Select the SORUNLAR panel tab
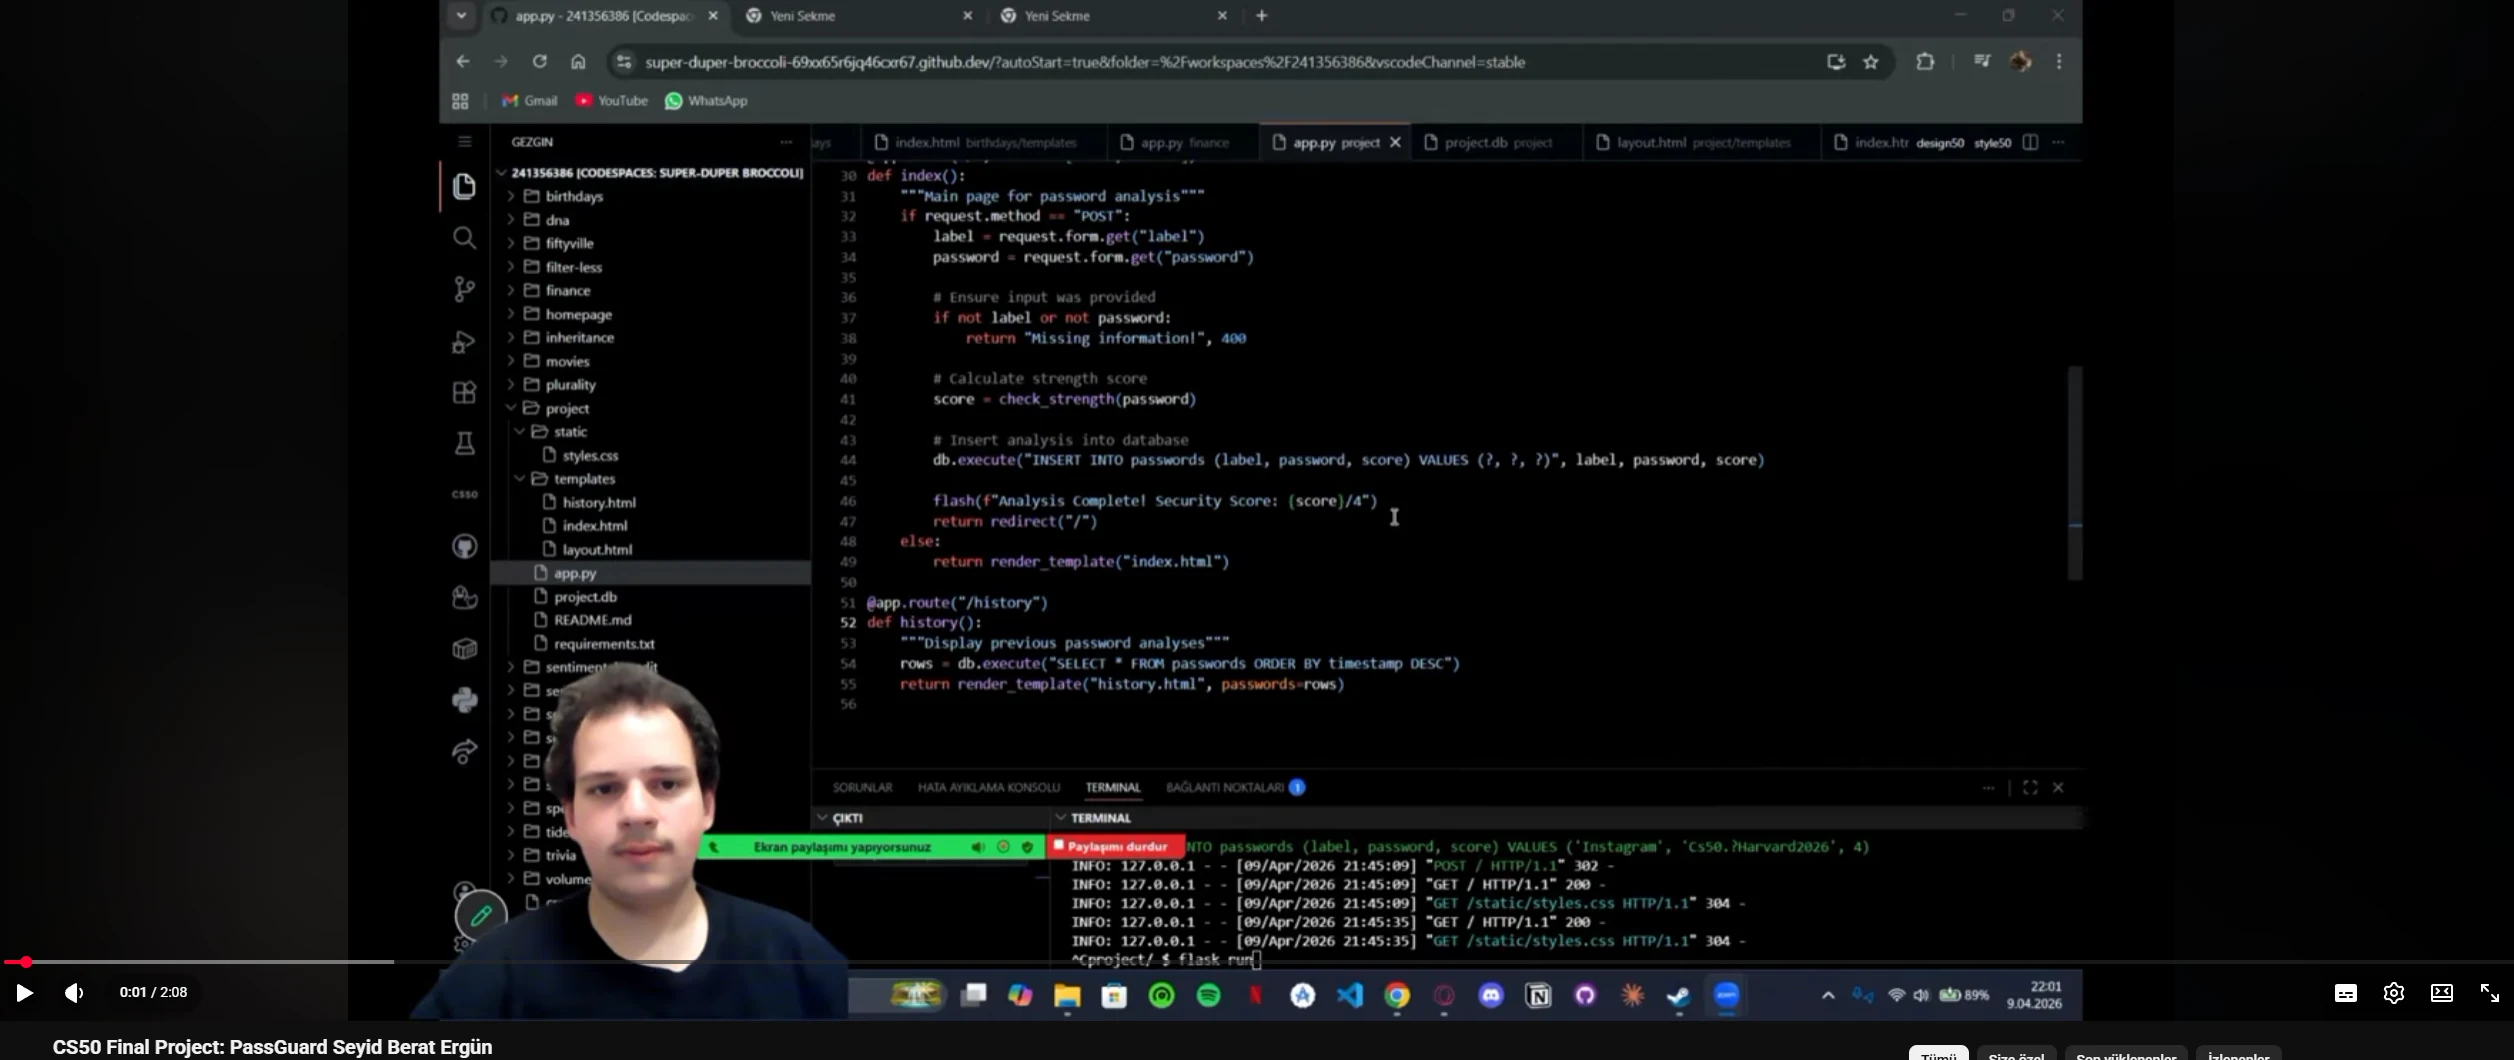The height and width of the screenshot is (1060, 2514). click(862, 787)
